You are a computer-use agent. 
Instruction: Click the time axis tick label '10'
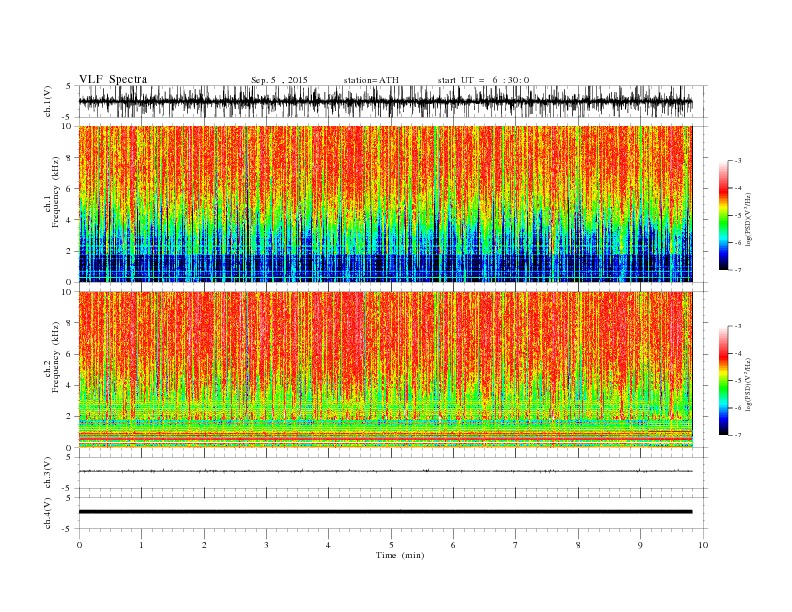click(x=703, y=545)
